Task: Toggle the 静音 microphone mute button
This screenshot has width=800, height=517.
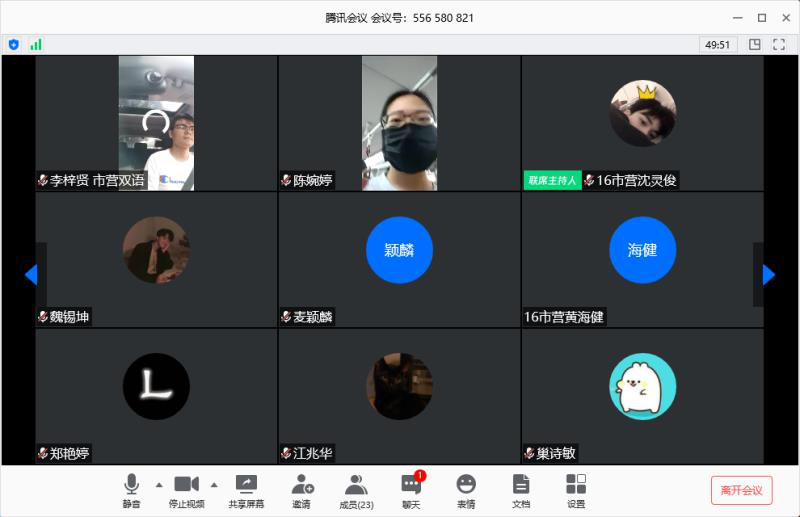Action: click(x=132, y=490)
